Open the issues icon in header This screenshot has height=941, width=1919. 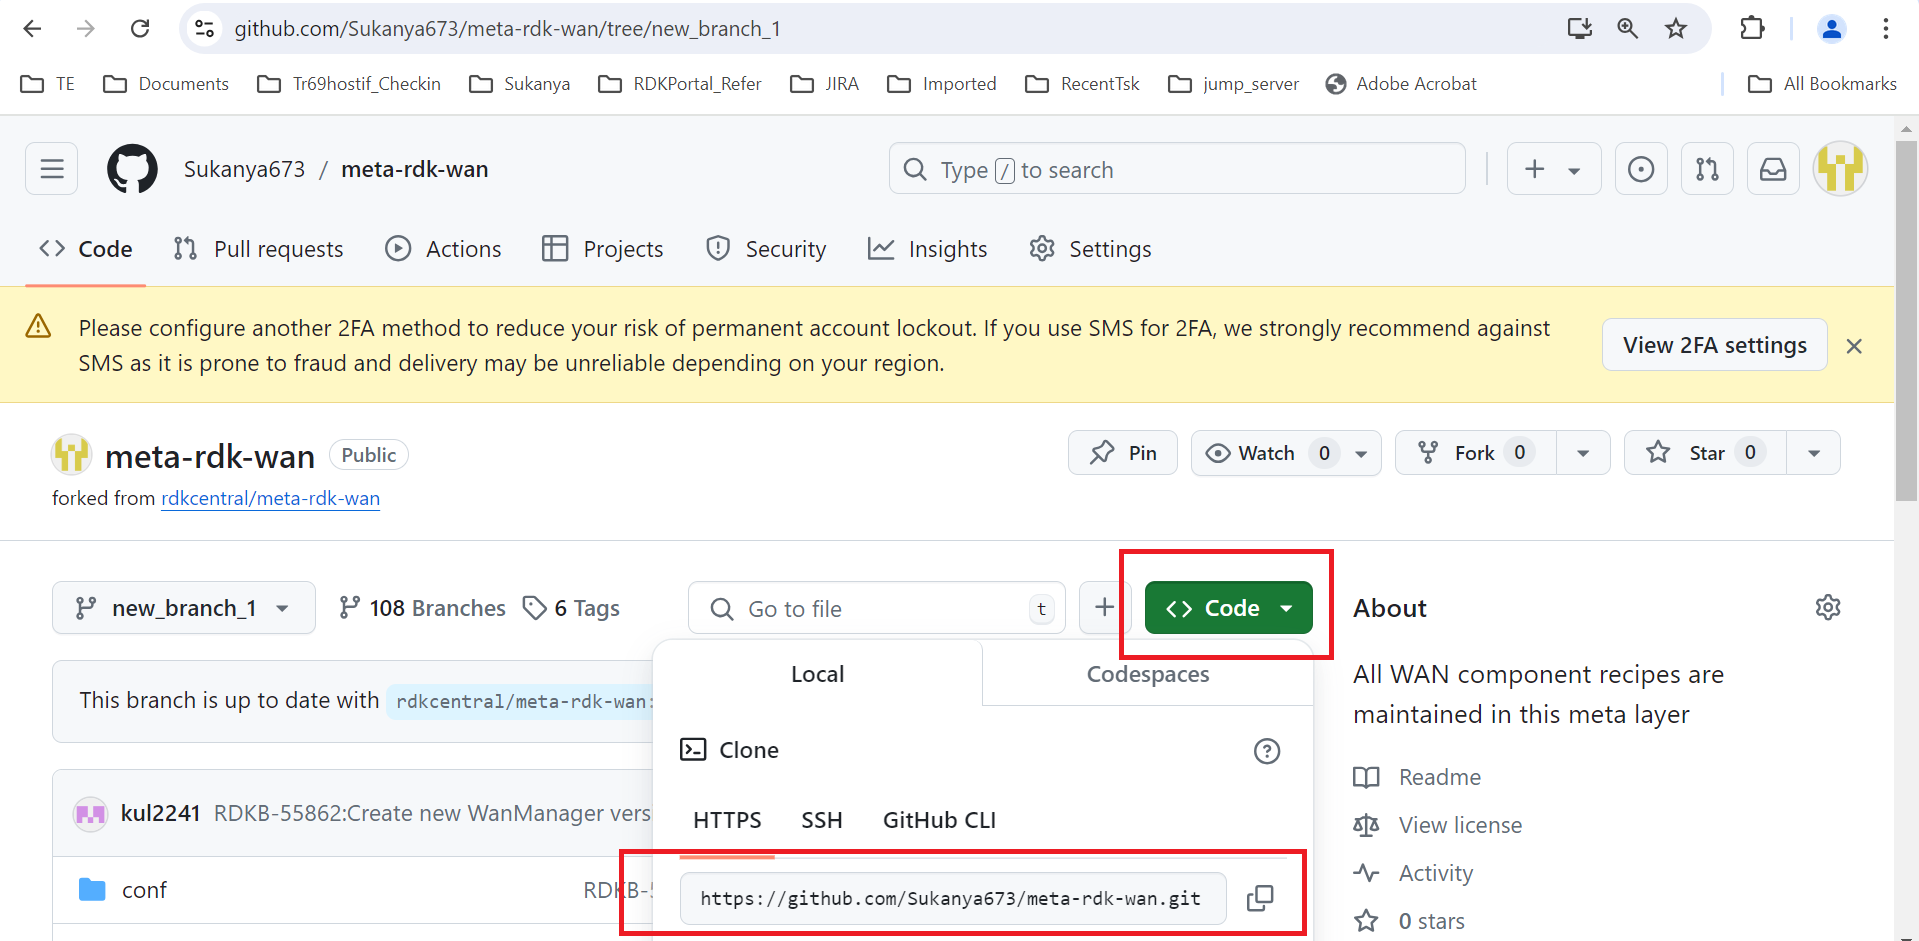pos(1641,169)
